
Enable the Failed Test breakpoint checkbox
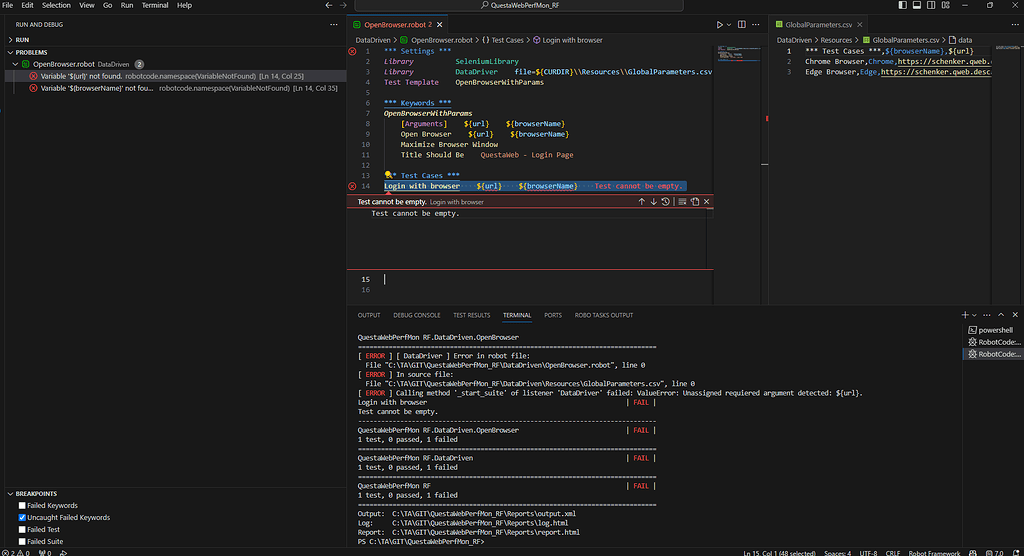point(22,530)
